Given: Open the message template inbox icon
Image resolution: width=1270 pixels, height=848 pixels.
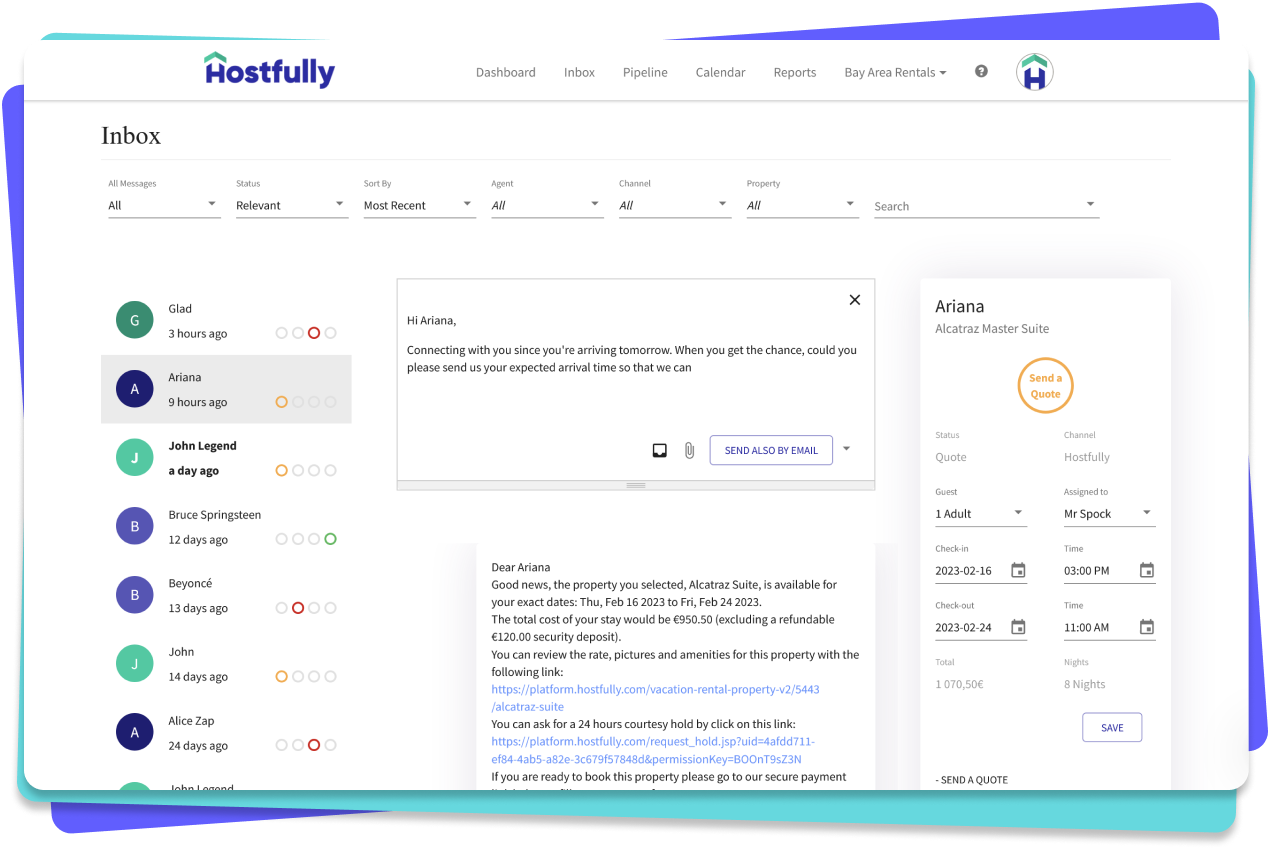Looking at the screenshot, I should pyautogui.click(x=660, y=451).
